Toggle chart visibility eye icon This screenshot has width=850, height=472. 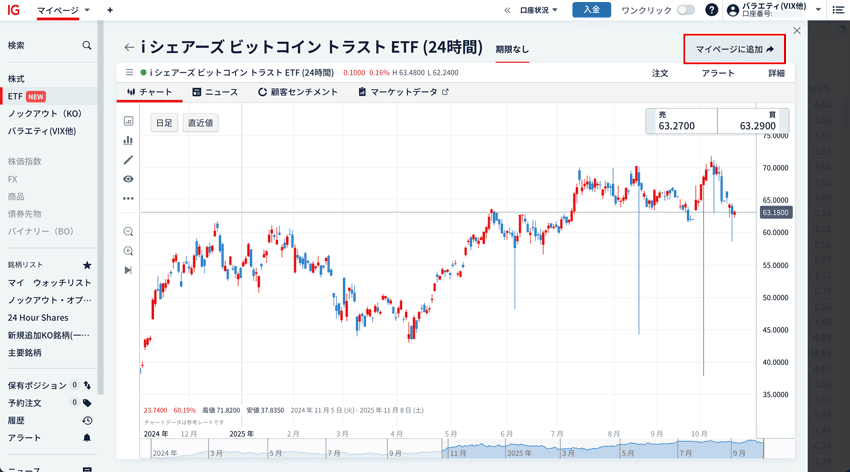coord(128,179)
